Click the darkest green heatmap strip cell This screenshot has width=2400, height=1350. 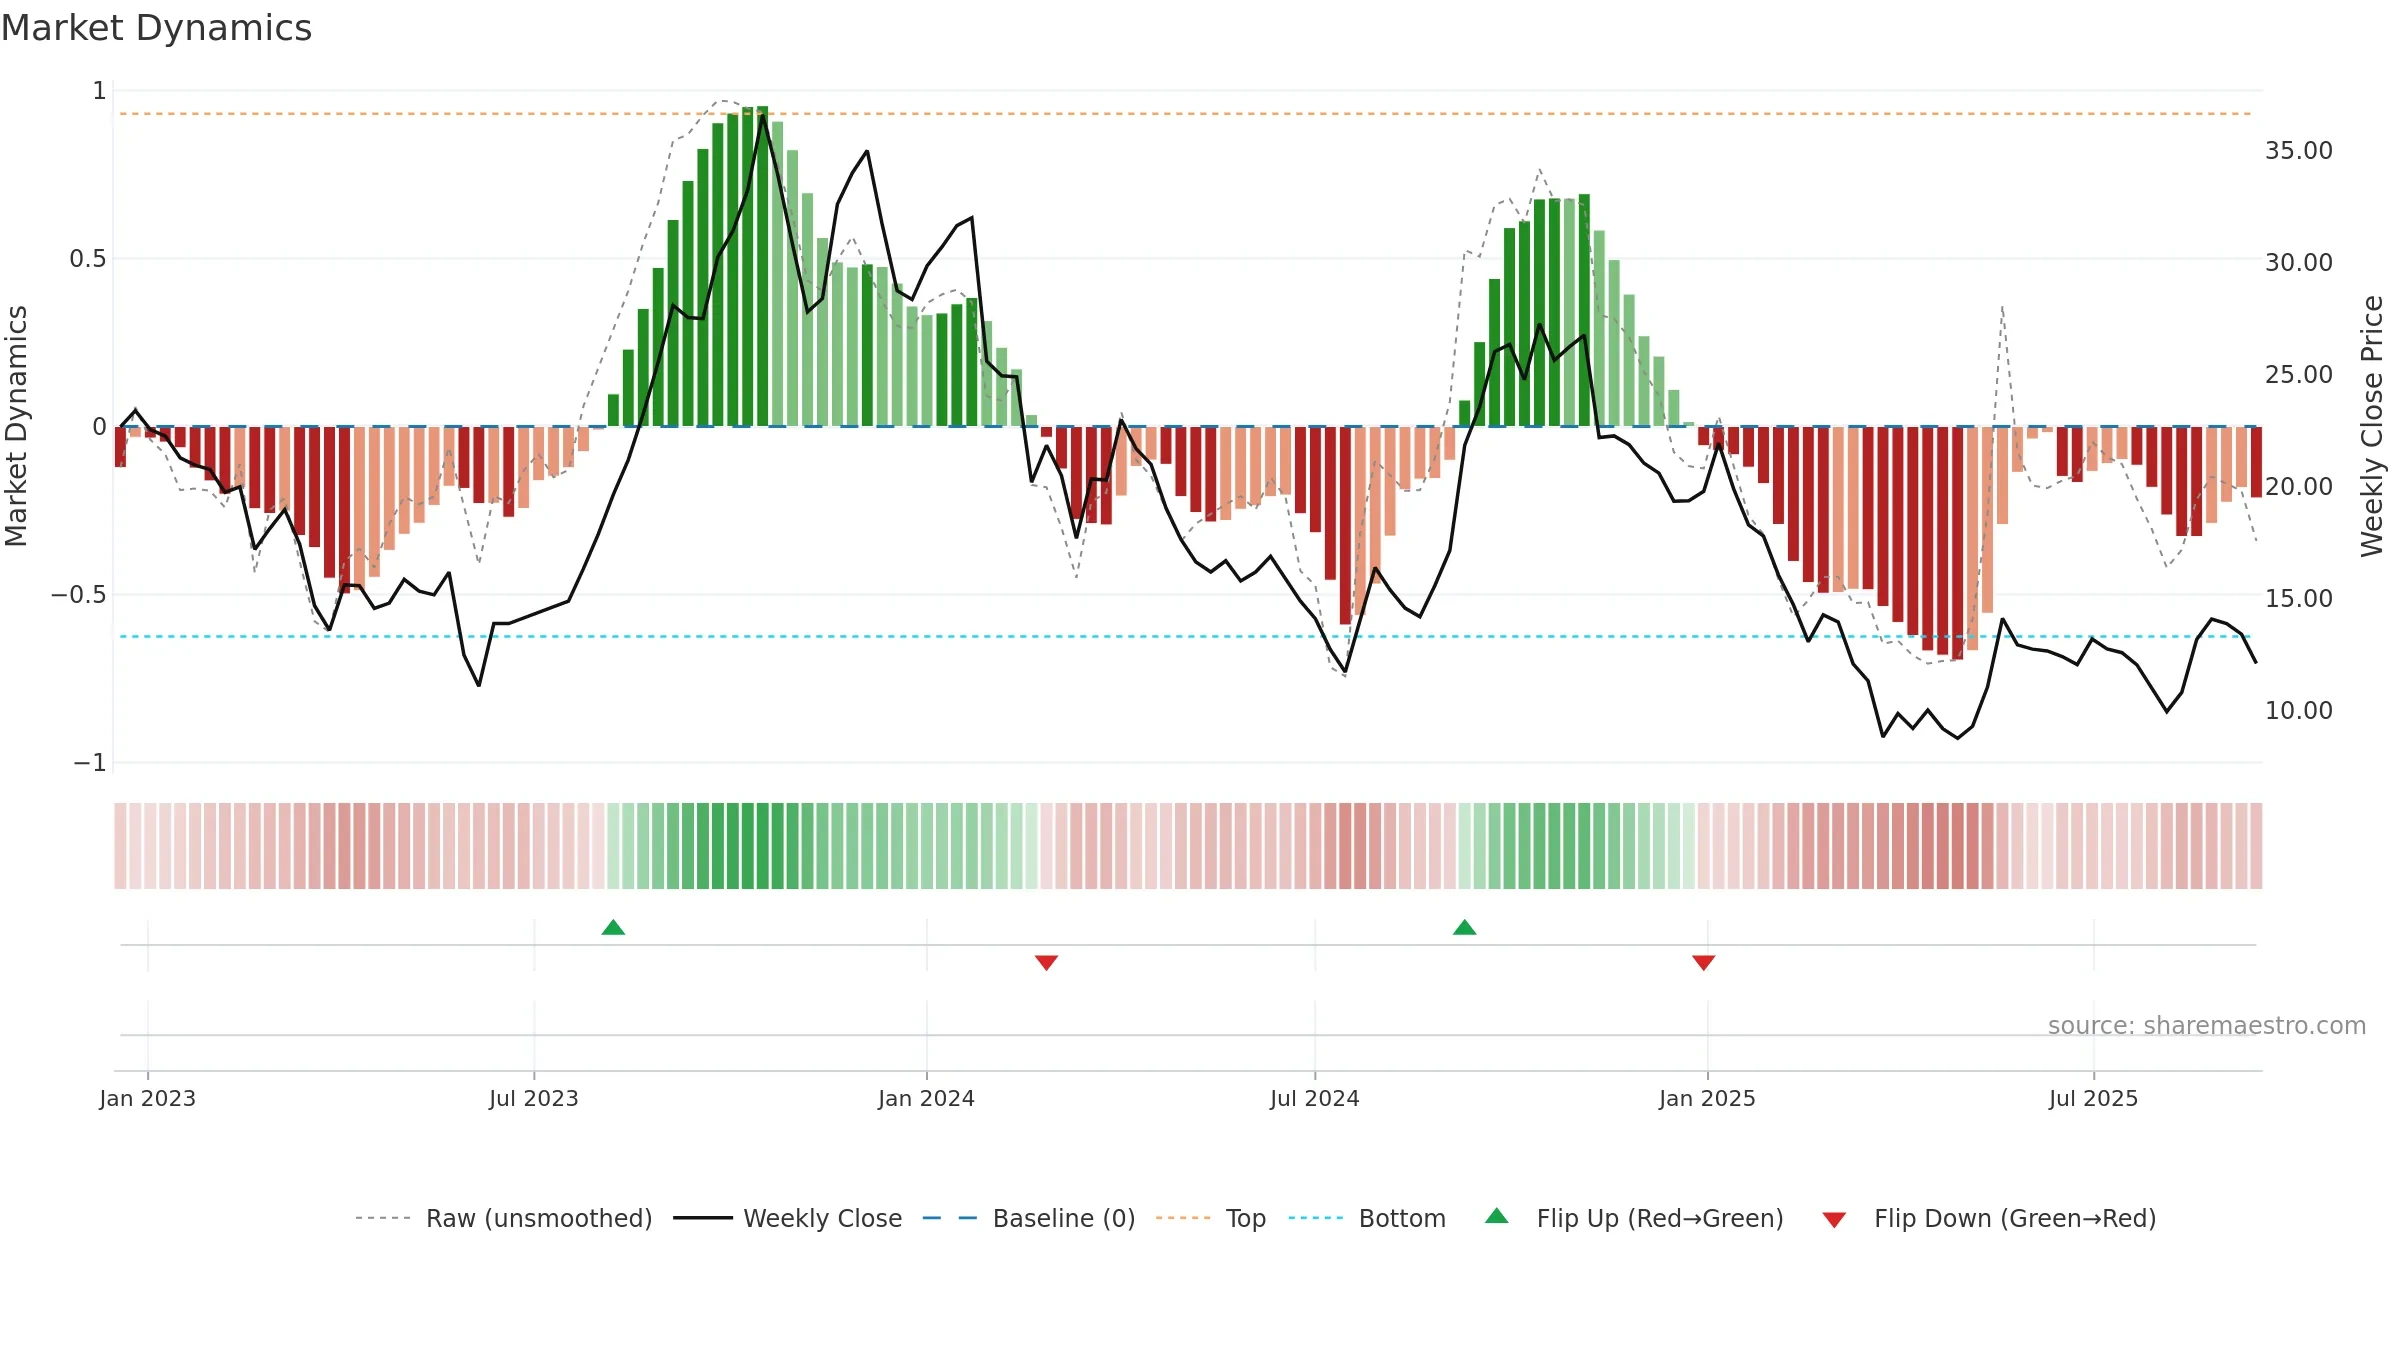click(762, 846)
